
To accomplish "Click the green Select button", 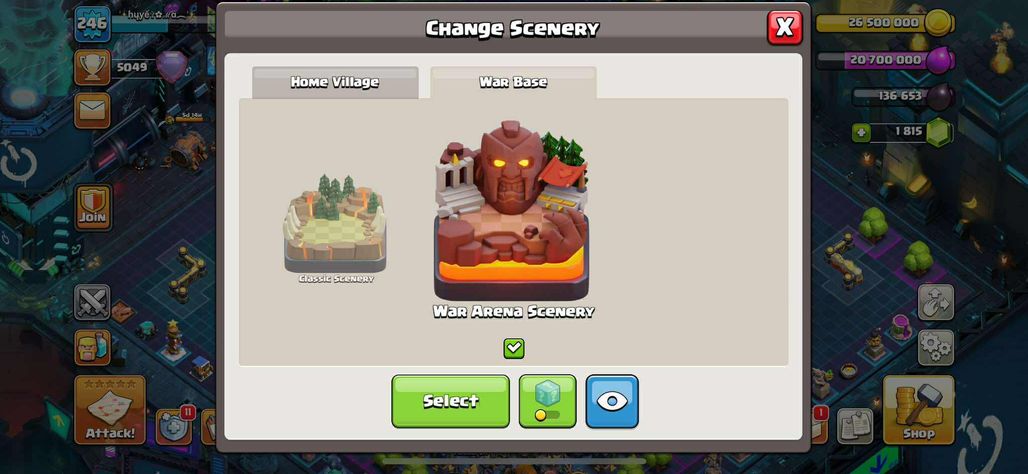I will point(450,401).
